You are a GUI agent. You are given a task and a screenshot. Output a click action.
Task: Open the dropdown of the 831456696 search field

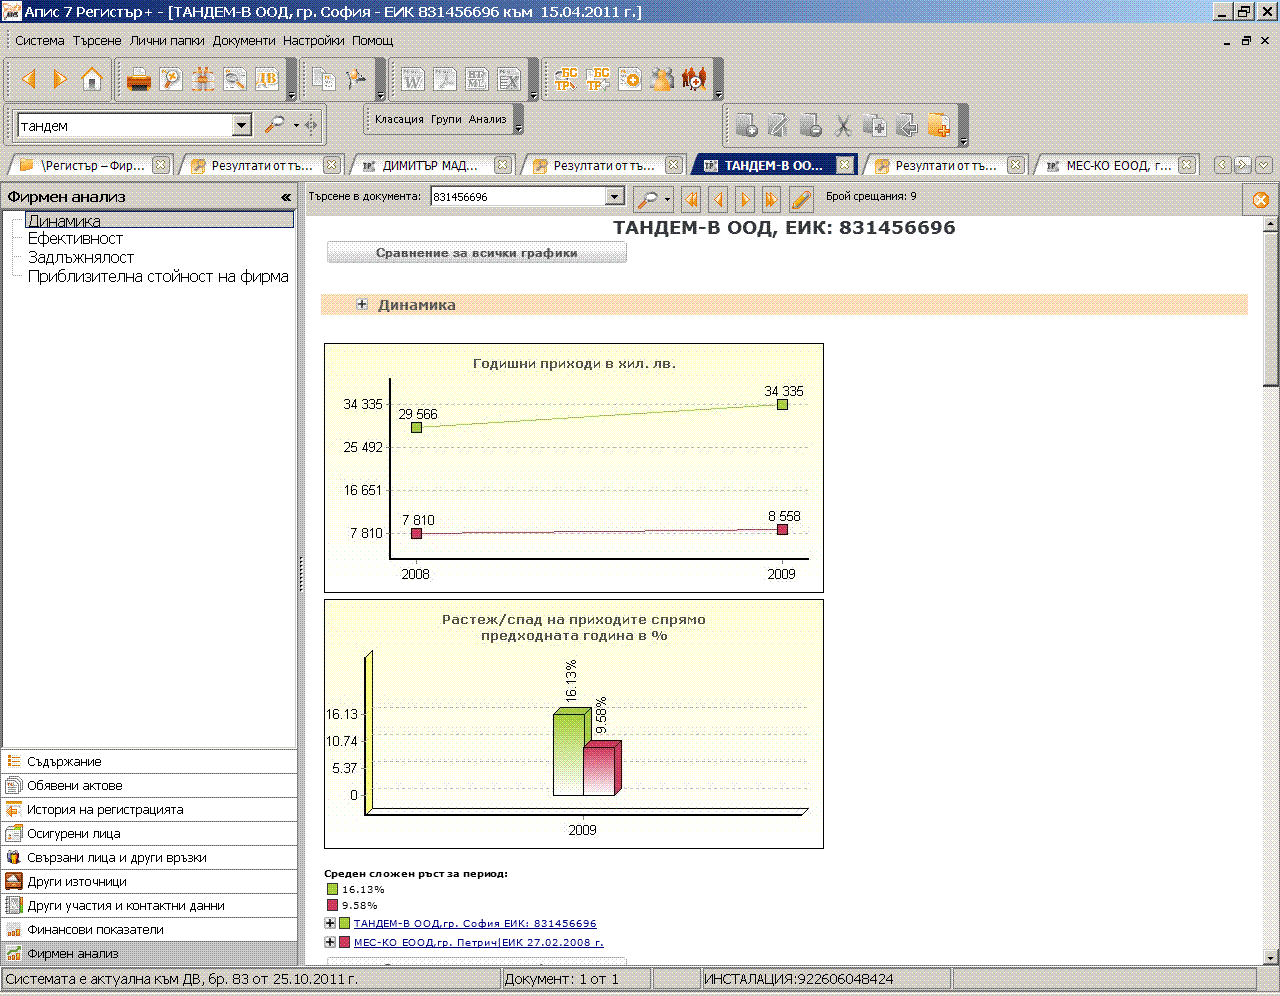615,197
